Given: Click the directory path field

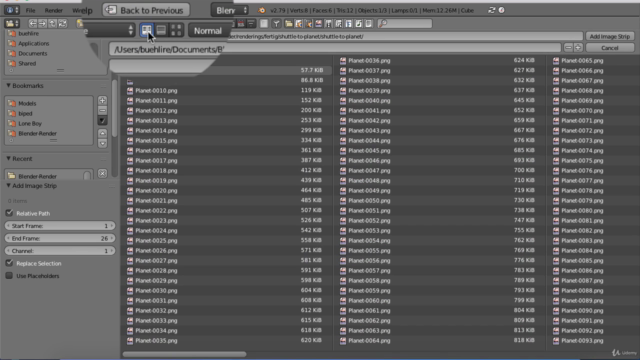Looking at the screenshot, I should pyautogui.click(x=404, y=36).
